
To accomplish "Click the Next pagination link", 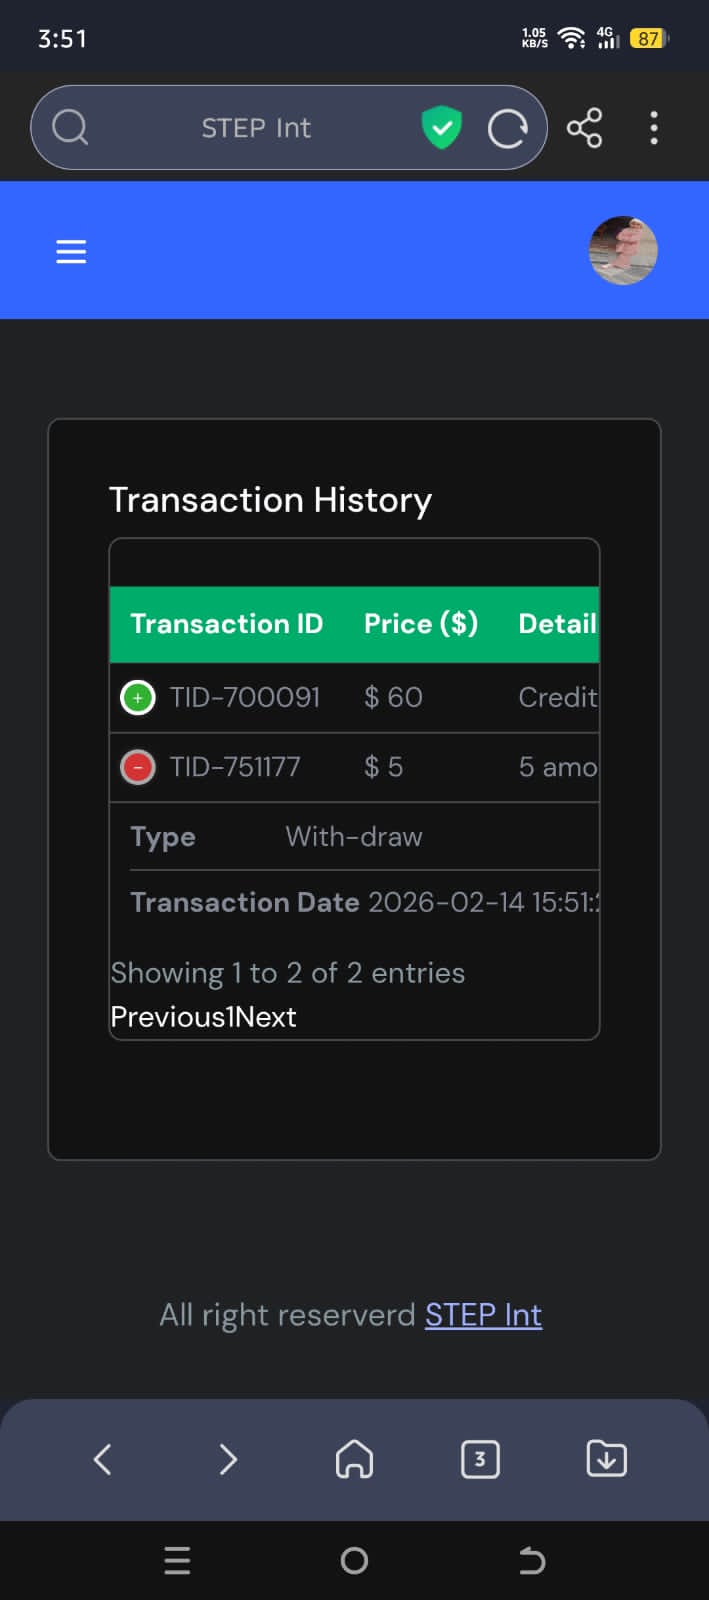I will pyautogui.click(x=266, y=1017).
